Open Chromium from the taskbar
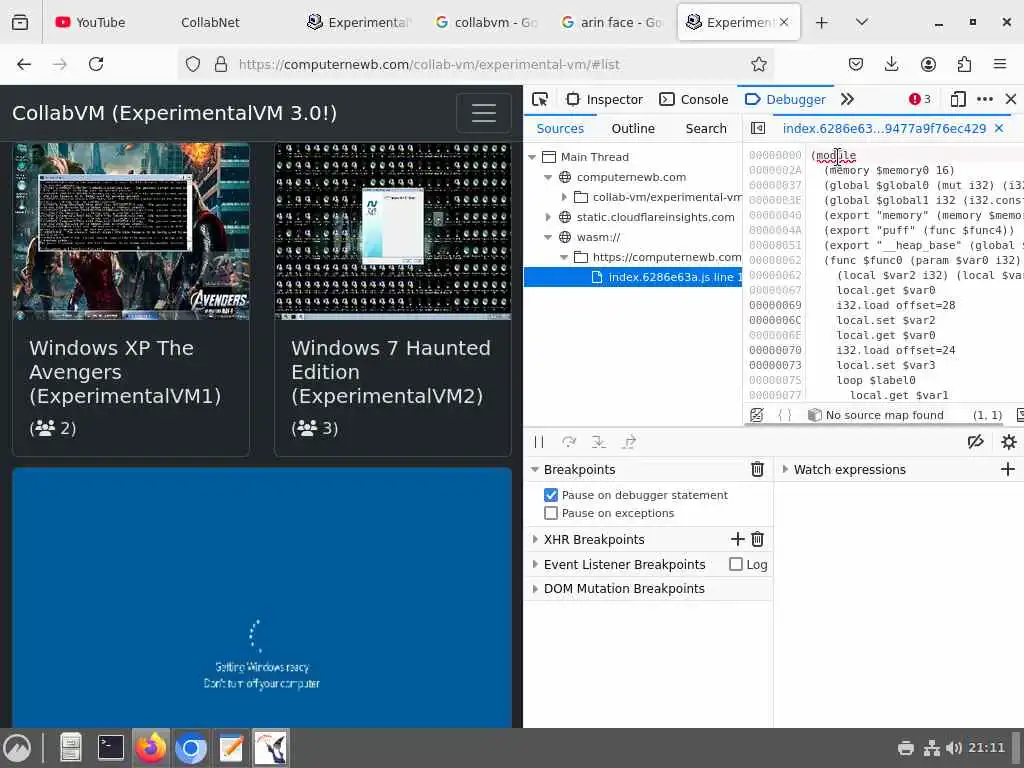This screenshot has width=1024, height=768. coord(191,748)
